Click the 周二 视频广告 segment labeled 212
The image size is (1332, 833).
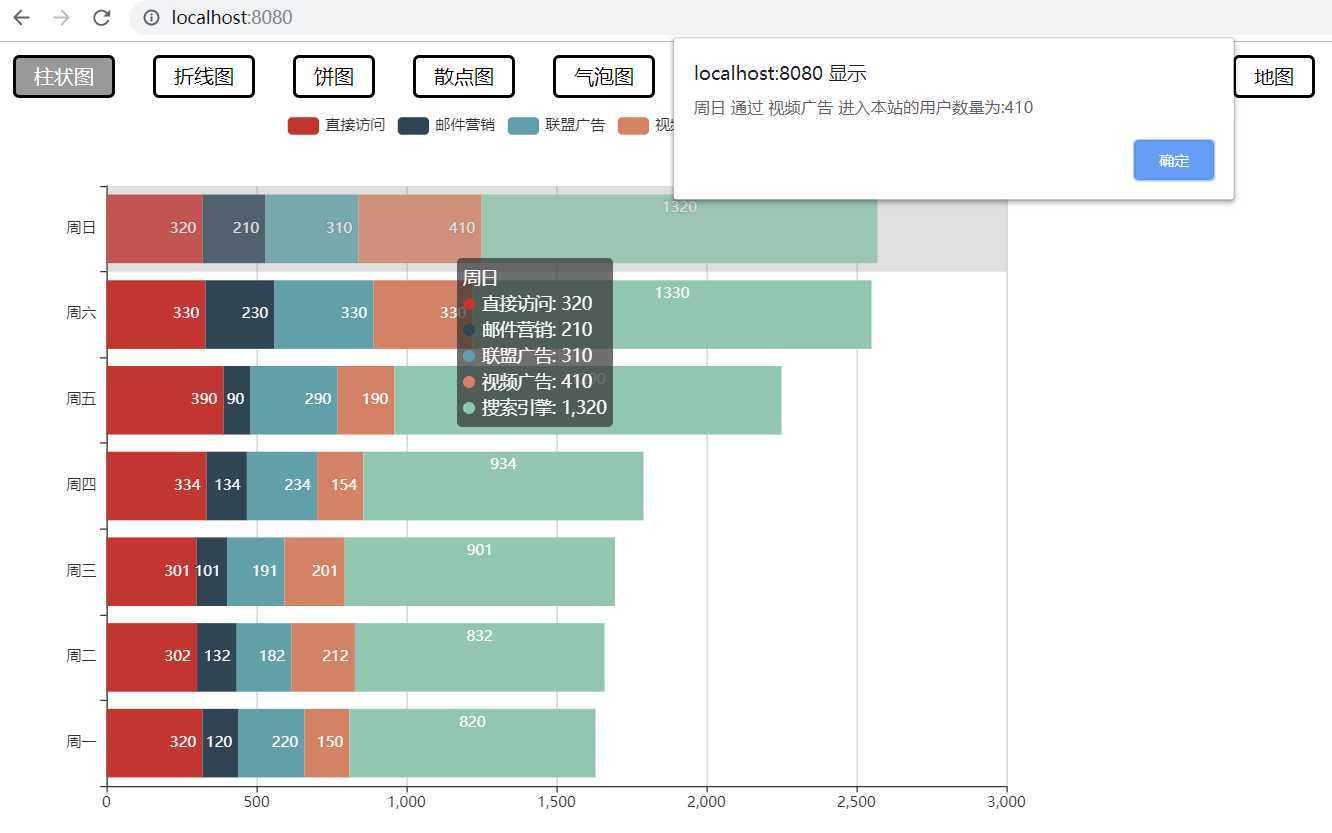(x=323, y=658)
